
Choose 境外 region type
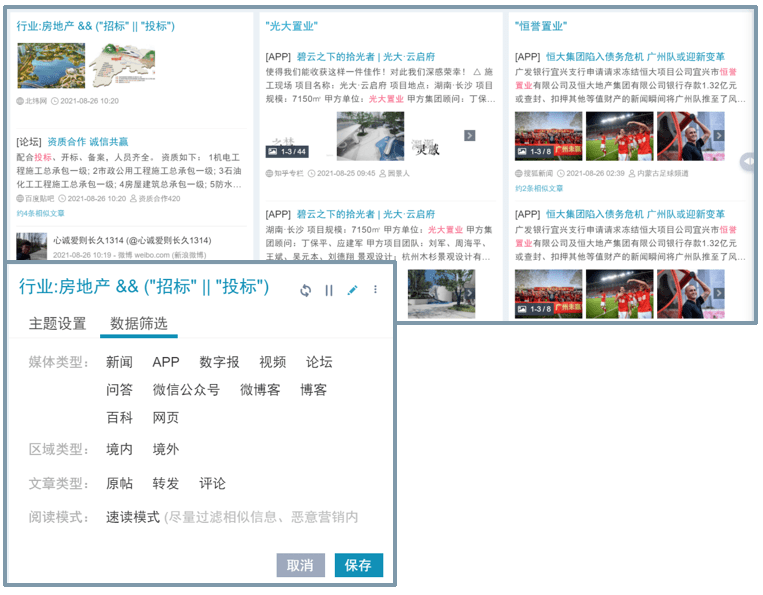[x=166, y=449]
